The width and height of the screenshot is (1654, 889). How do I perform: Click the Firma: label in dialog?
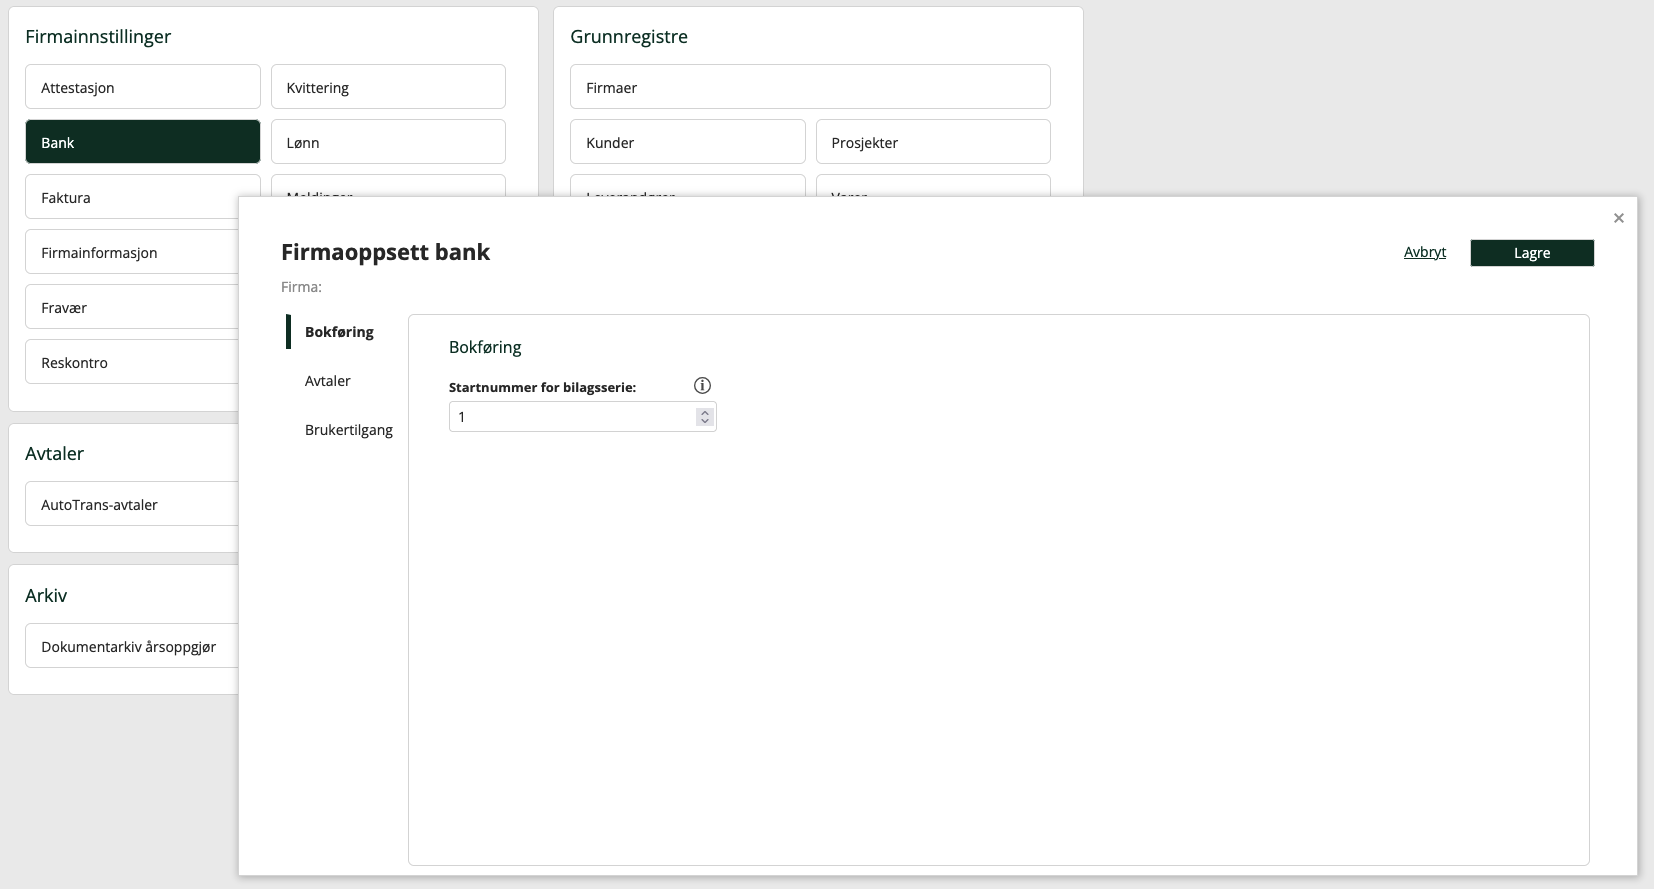coord(301,287)
